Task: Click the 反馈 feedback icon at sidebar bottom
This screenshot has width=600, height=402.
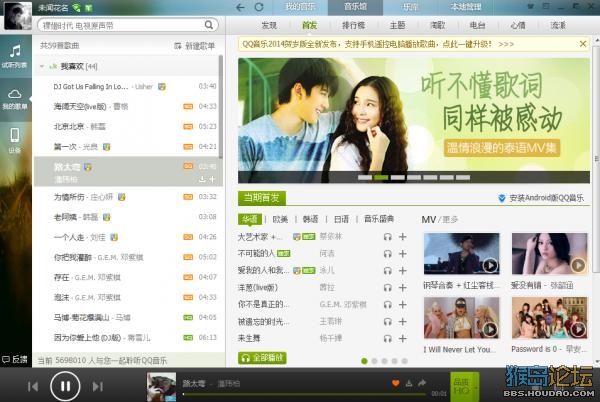Action: tap(15, 359)
